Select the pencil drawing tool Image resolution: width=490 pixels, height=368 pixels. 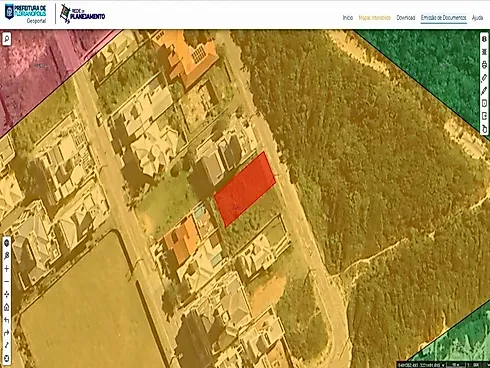tap(484, 90)
